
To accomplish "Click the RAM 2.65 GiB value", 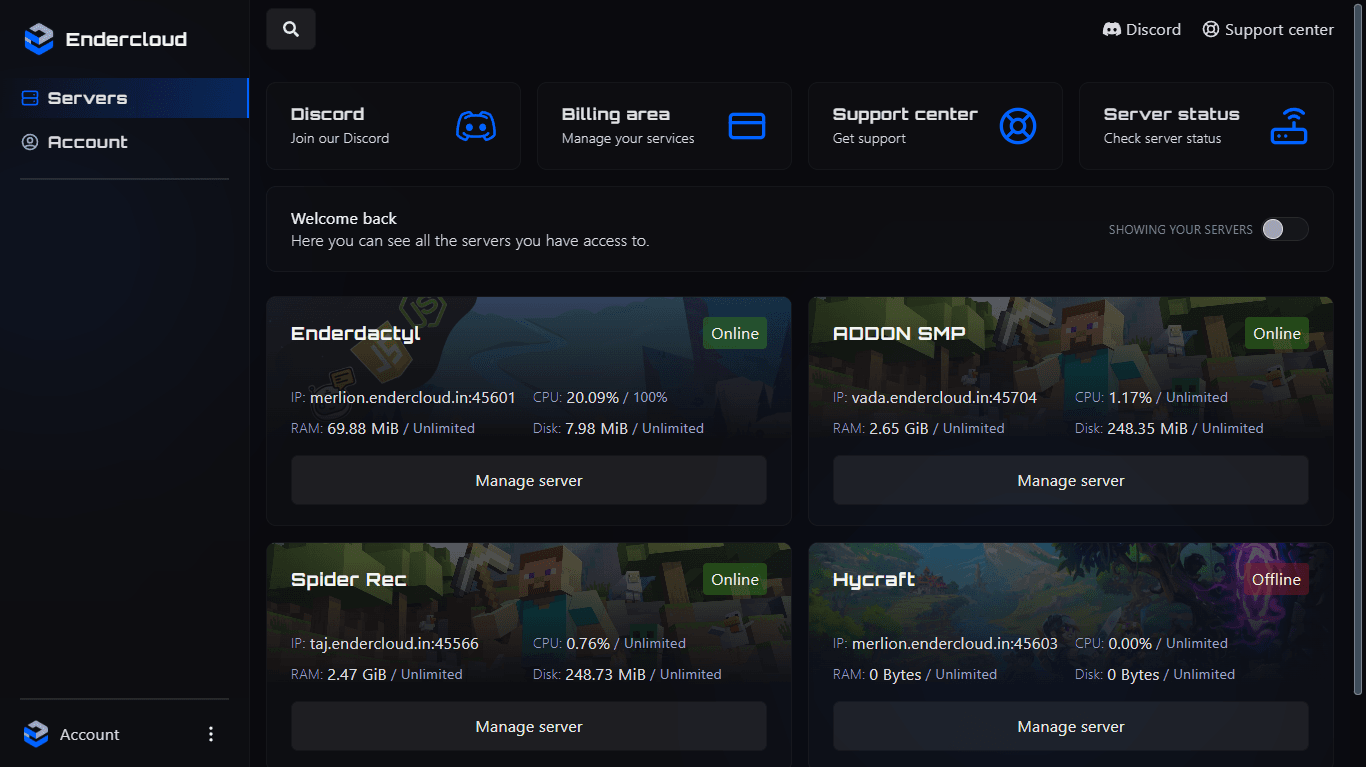I will [x=899, y=428].
